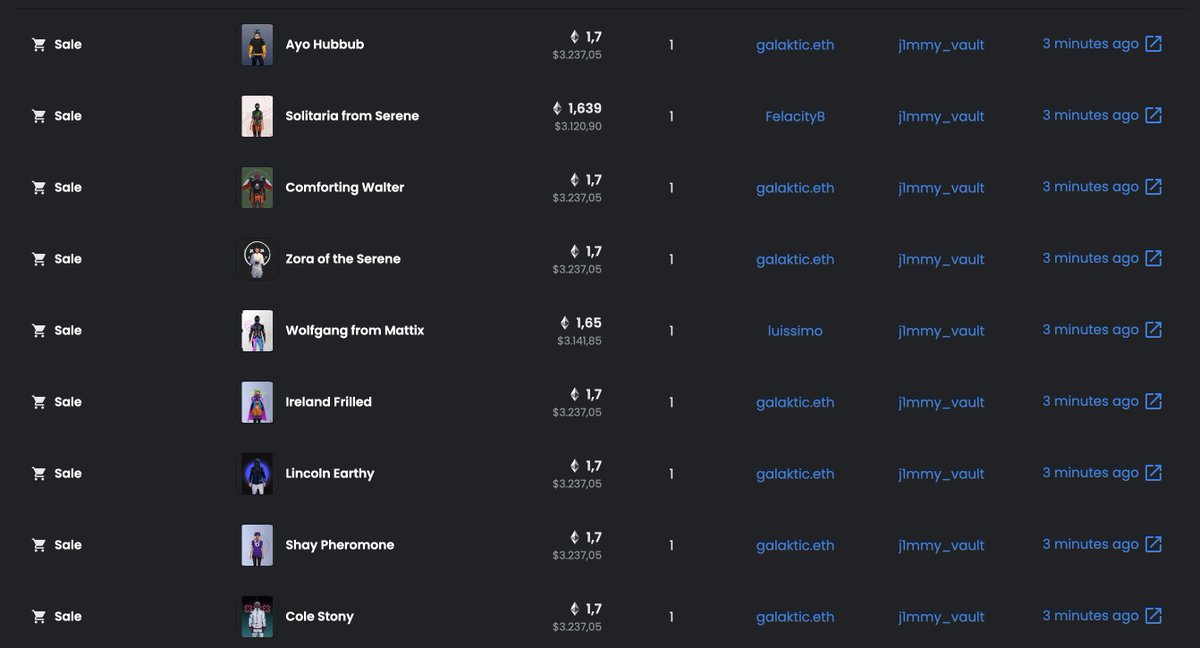This screenshot has width=1200, height=648.
Task: Click the cart icon in Ireland Frilled row
Action: tap(39, 402)
